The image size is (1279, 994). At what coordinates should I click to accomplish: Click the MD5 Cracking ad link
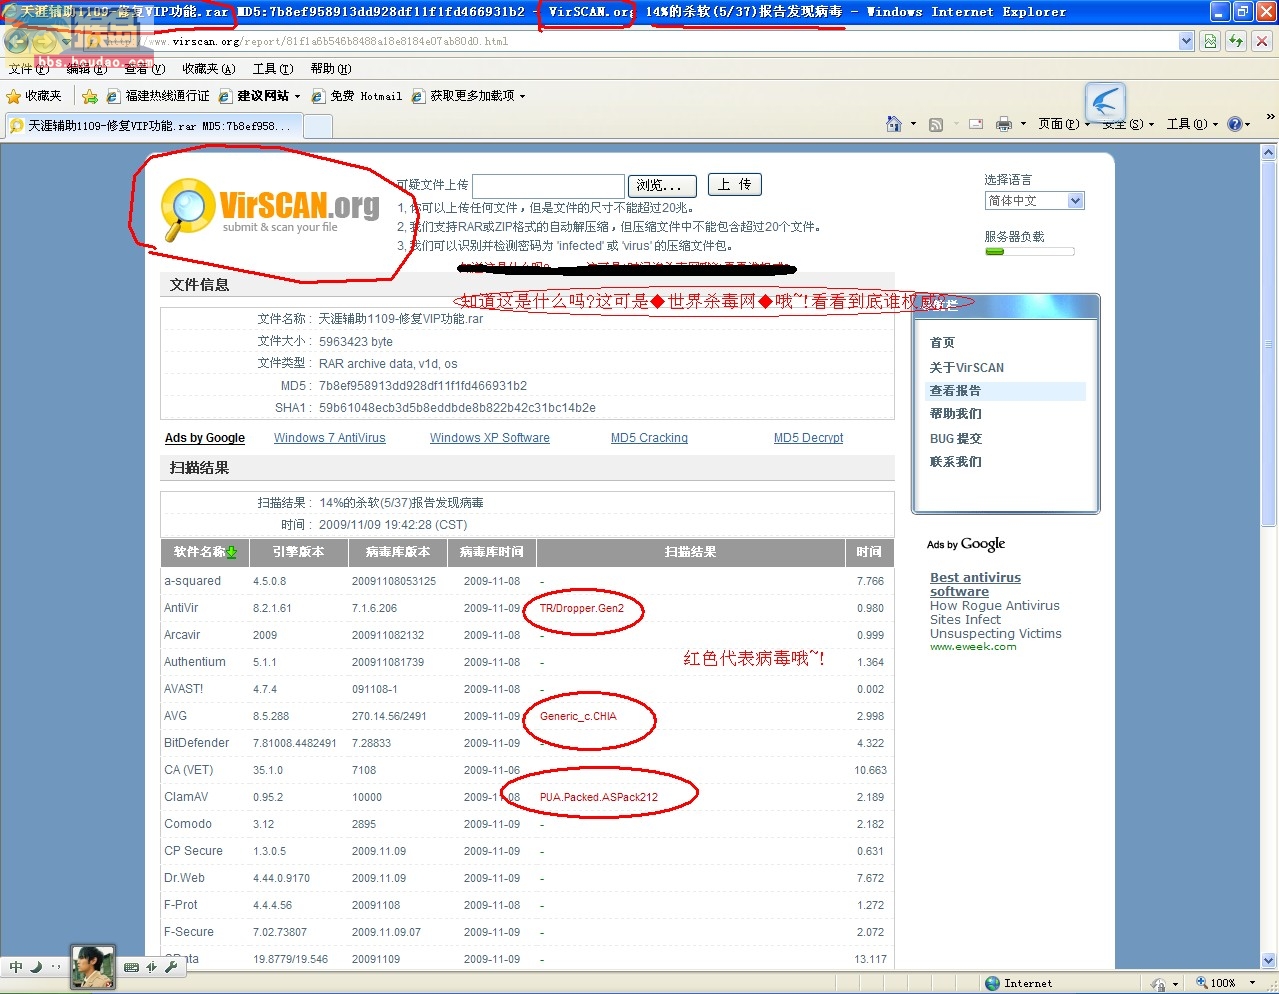pyautogui.click(x=649, y=438)
